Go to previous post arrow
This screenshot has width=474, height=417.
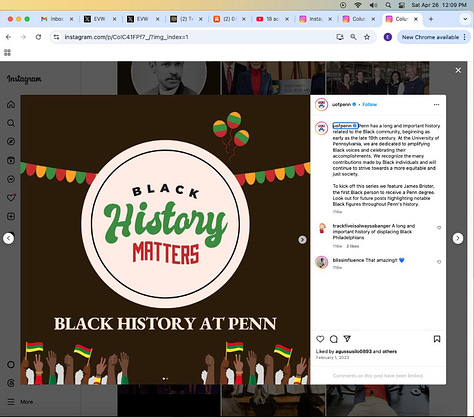(9, 238)
